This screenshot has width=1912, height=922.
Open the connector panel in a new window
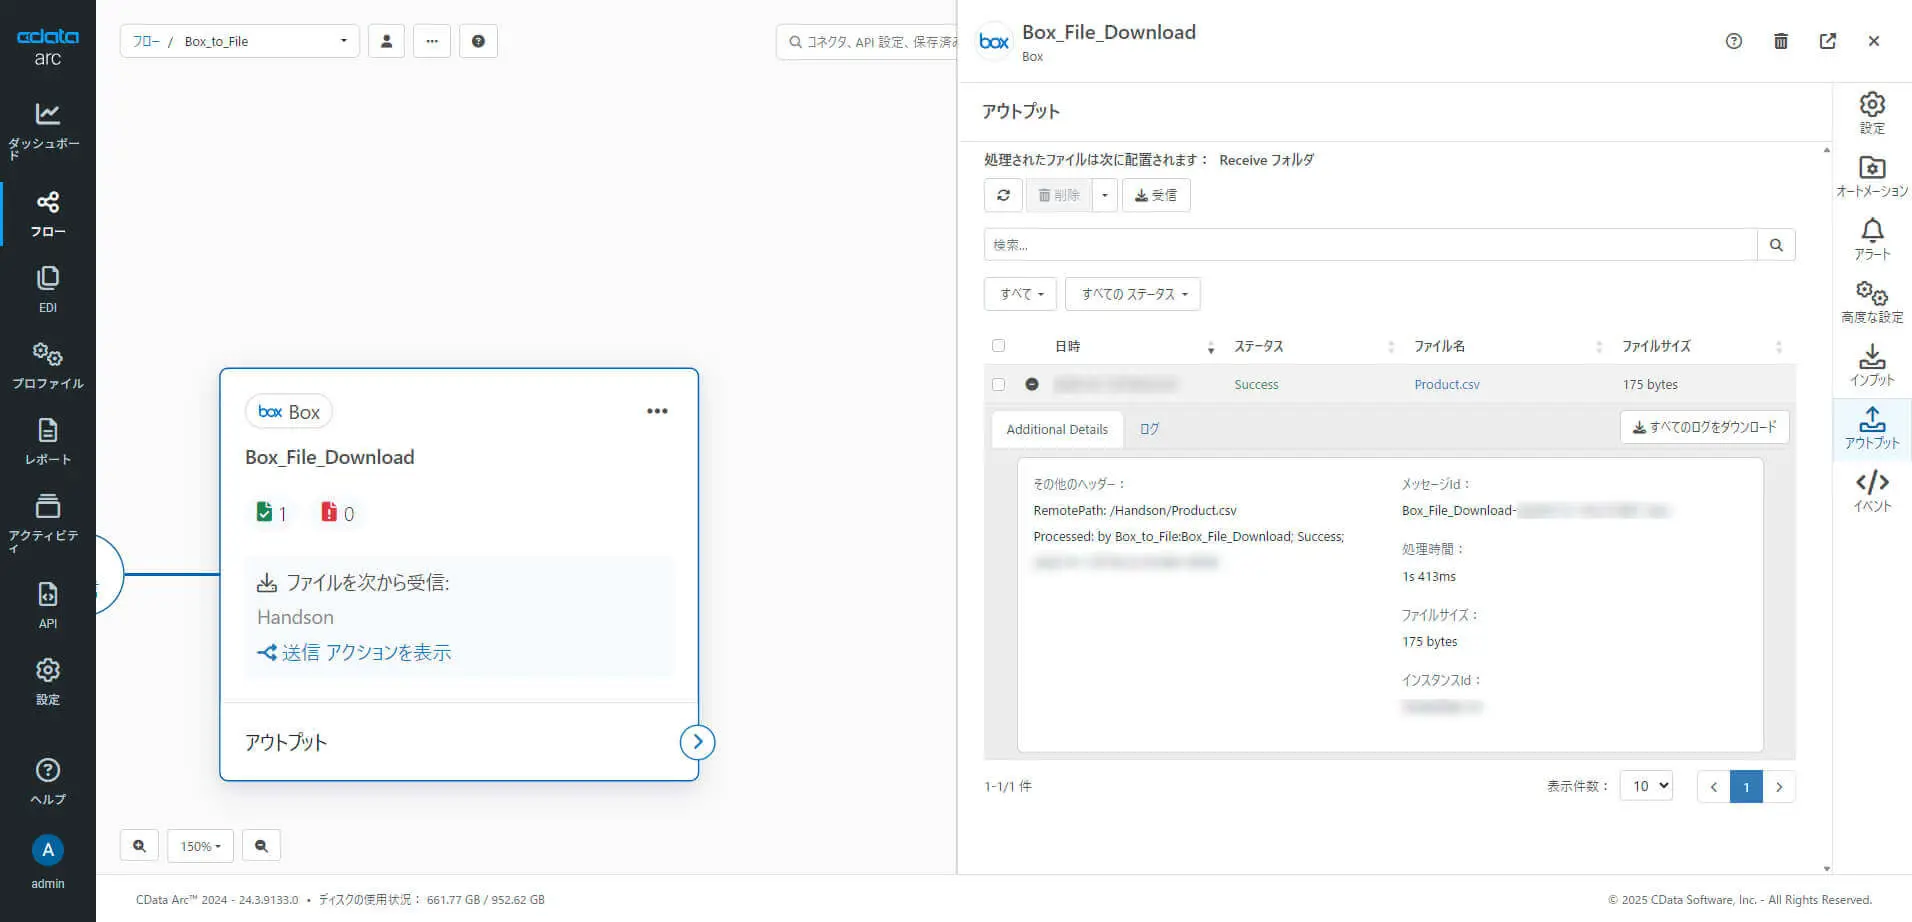coord(1828,41)
